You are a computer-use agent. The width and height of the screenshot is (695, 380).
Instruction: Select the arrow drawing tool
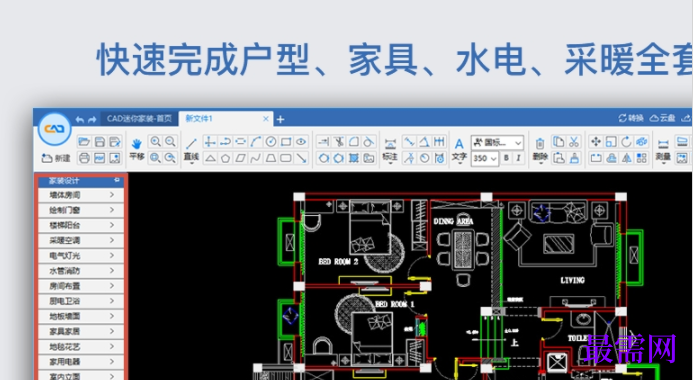(x=301, y=158)
